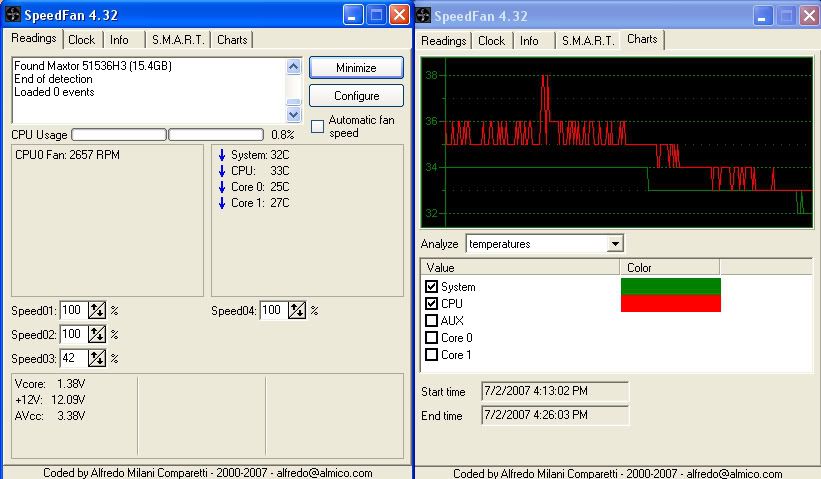Uncheck the System temperature checkbox
The height and width of the screenshot is (479, 821).
click(x=431, y=286)
